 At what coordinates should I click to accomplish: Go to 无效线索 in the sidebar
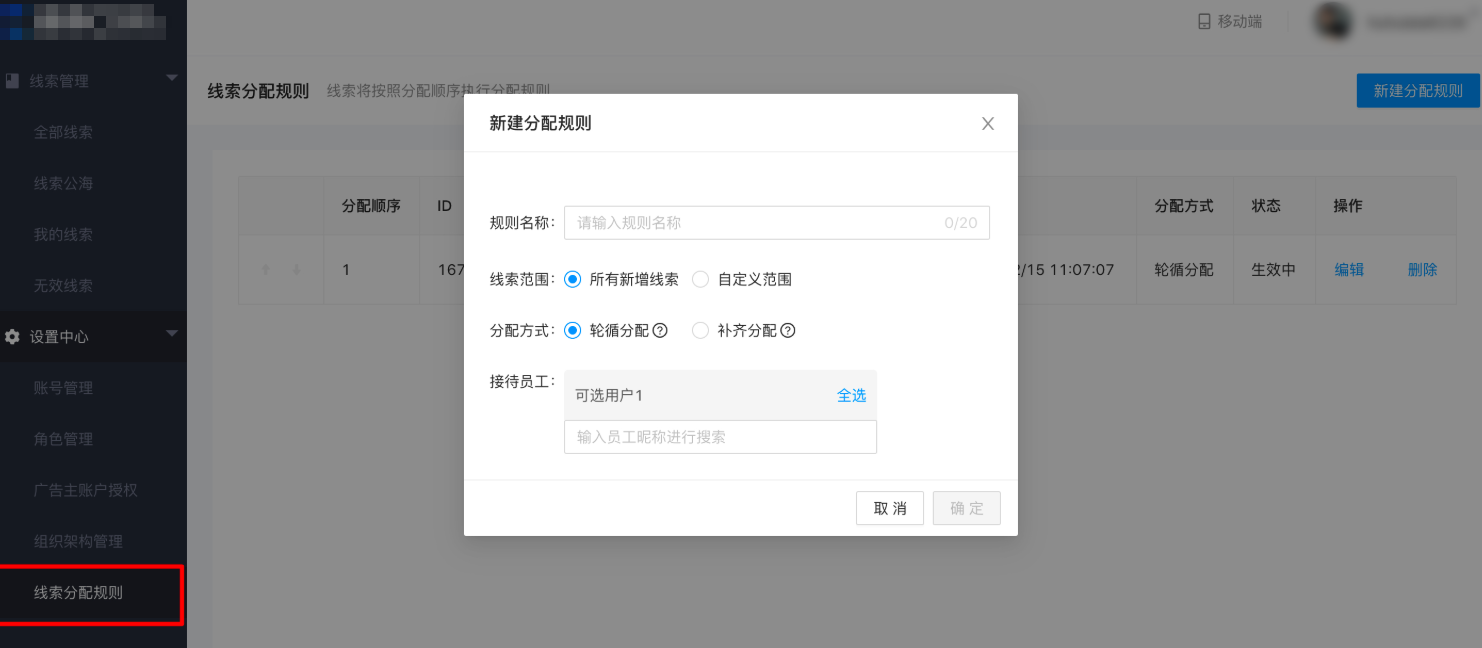[x=62, y=285]
